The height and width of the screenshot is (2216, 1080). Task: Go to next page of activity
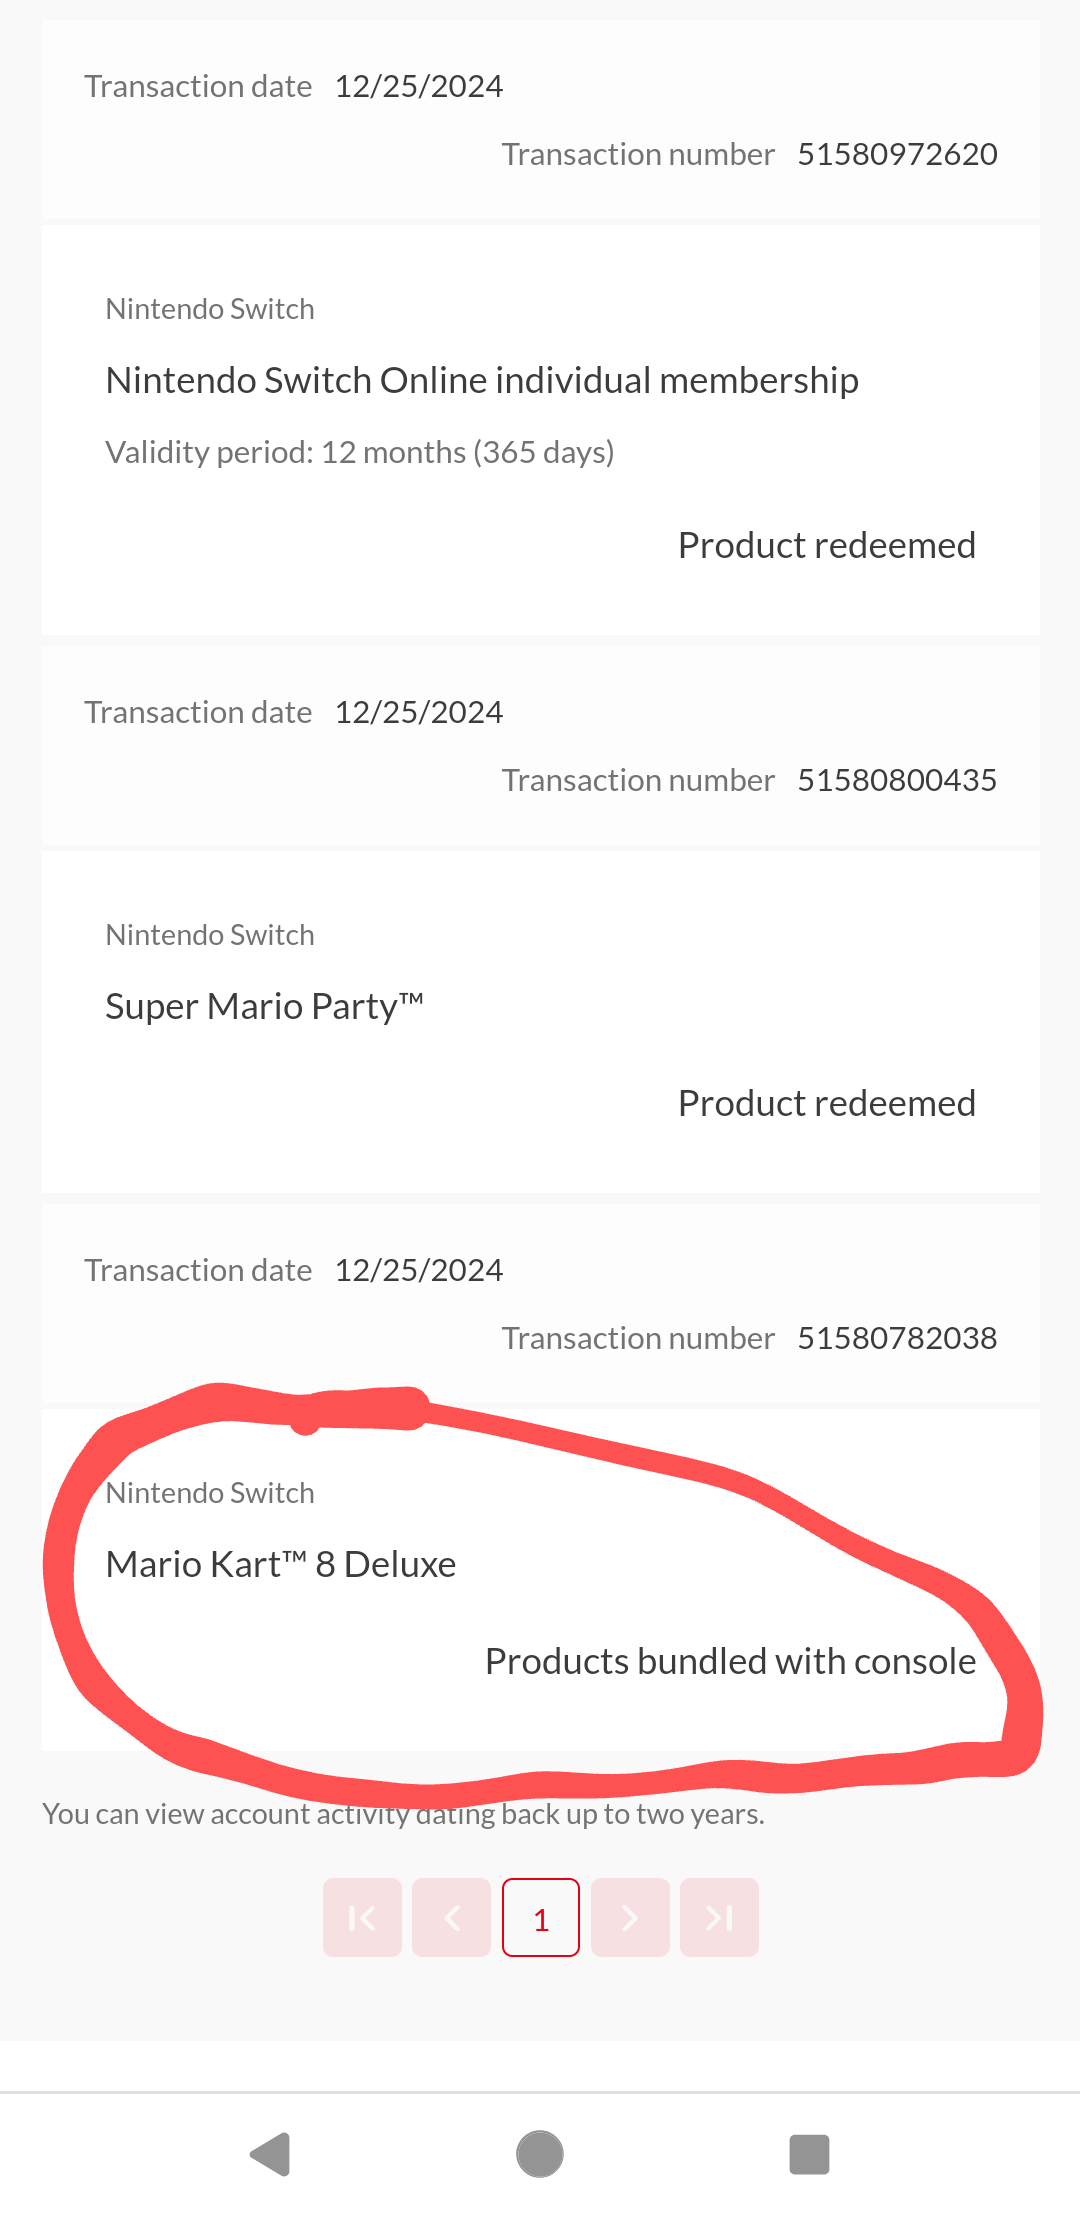click(x=630, y=1917)
